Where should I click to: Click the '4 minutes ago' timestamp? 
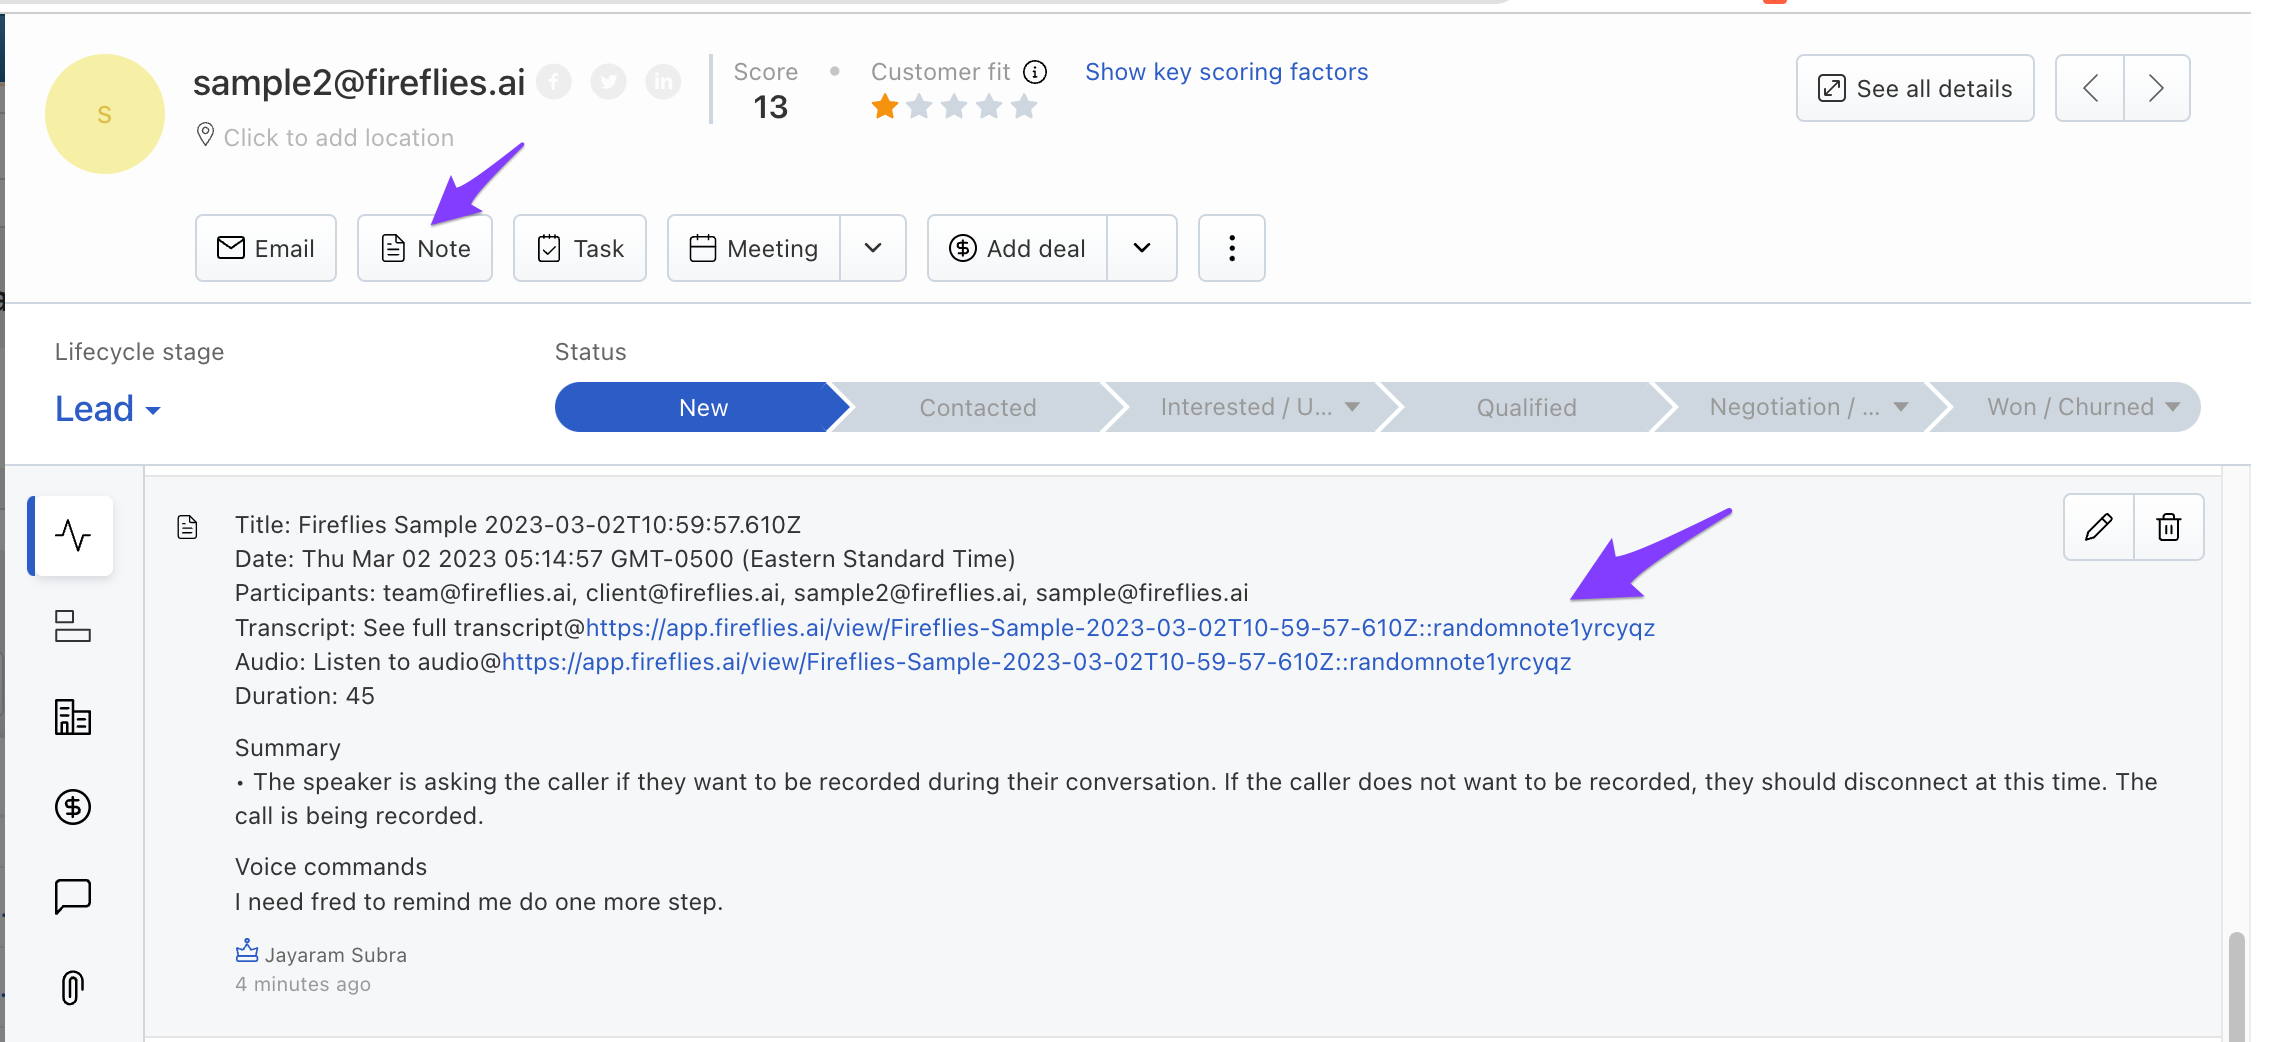click(x=303, y=984)
